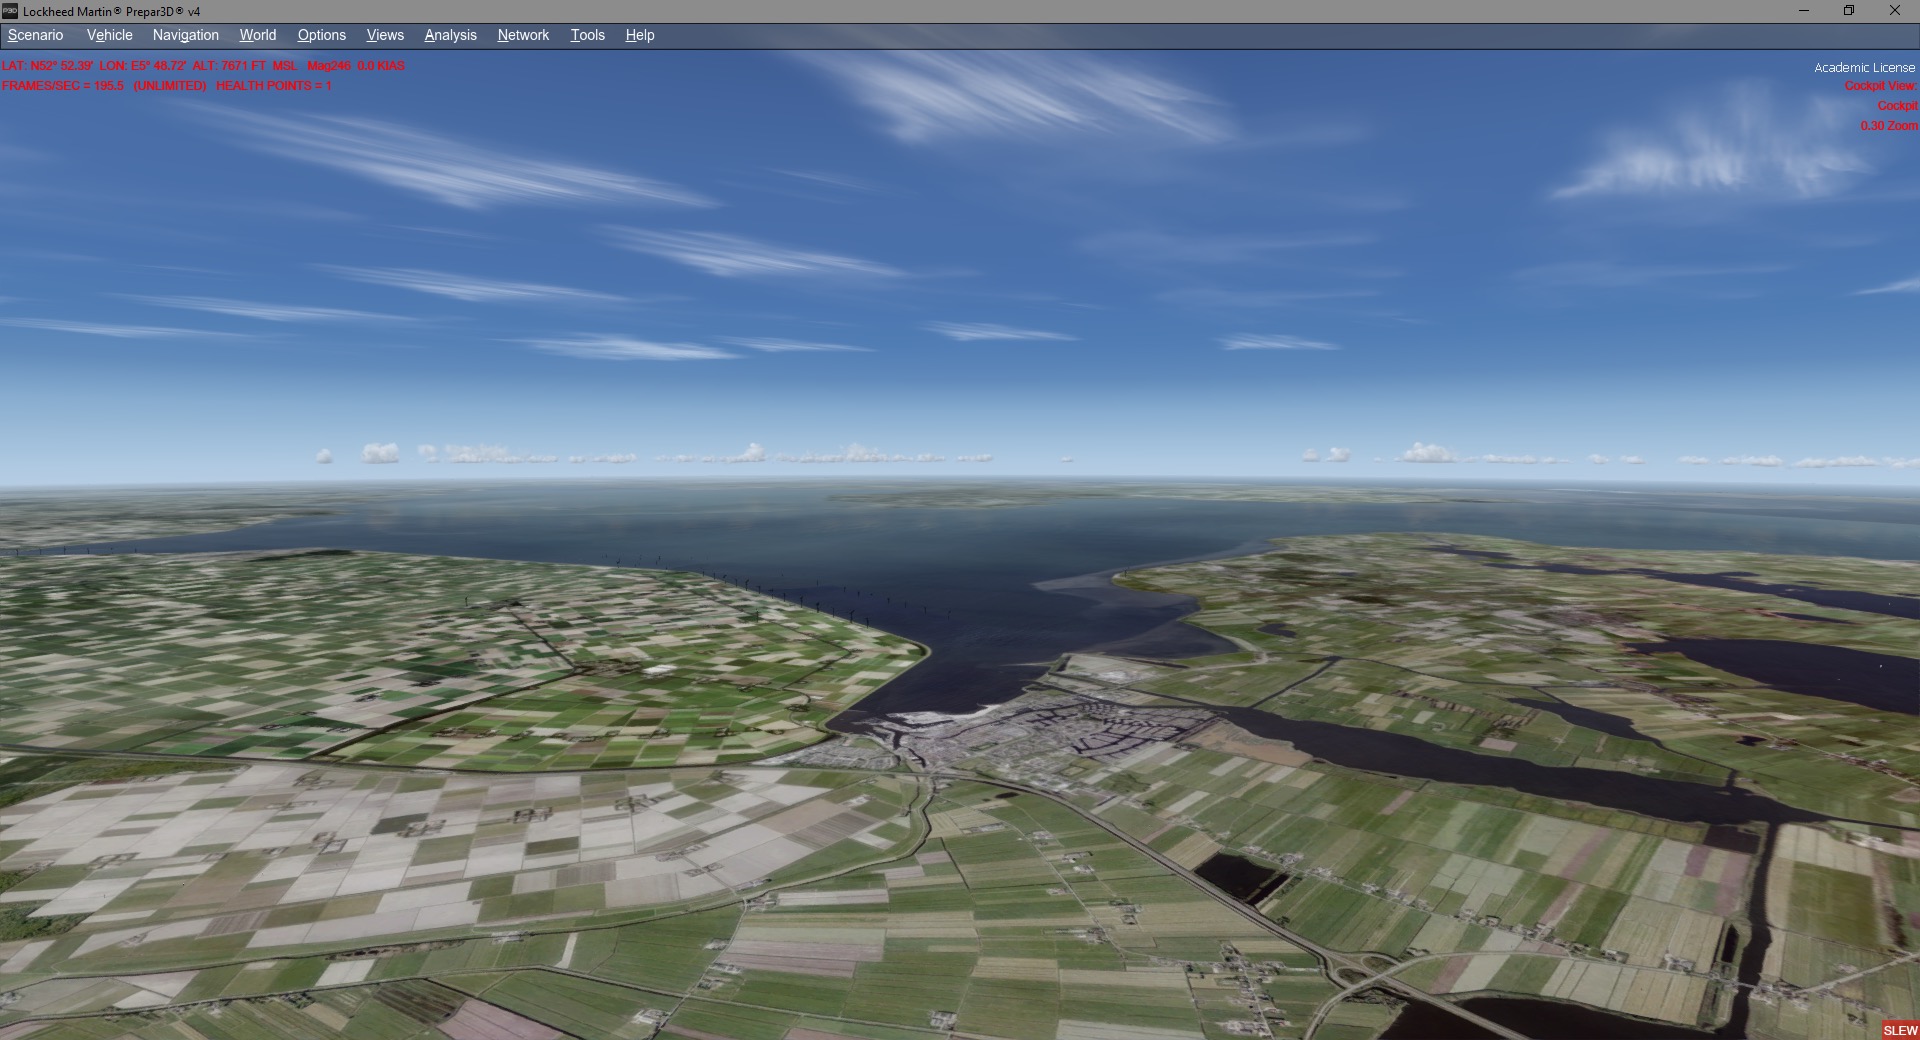Click the 'HEALTH POINTS = 1' text
Viewport: 1920px width, 1040px height.
[x=273, y=86]
